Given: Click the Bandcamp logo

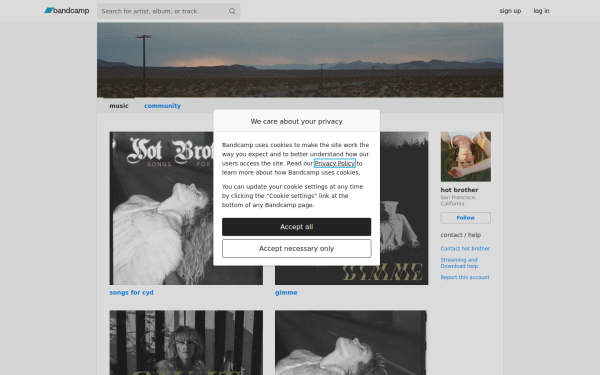Looking at the screenshot, I should (67, 11).
